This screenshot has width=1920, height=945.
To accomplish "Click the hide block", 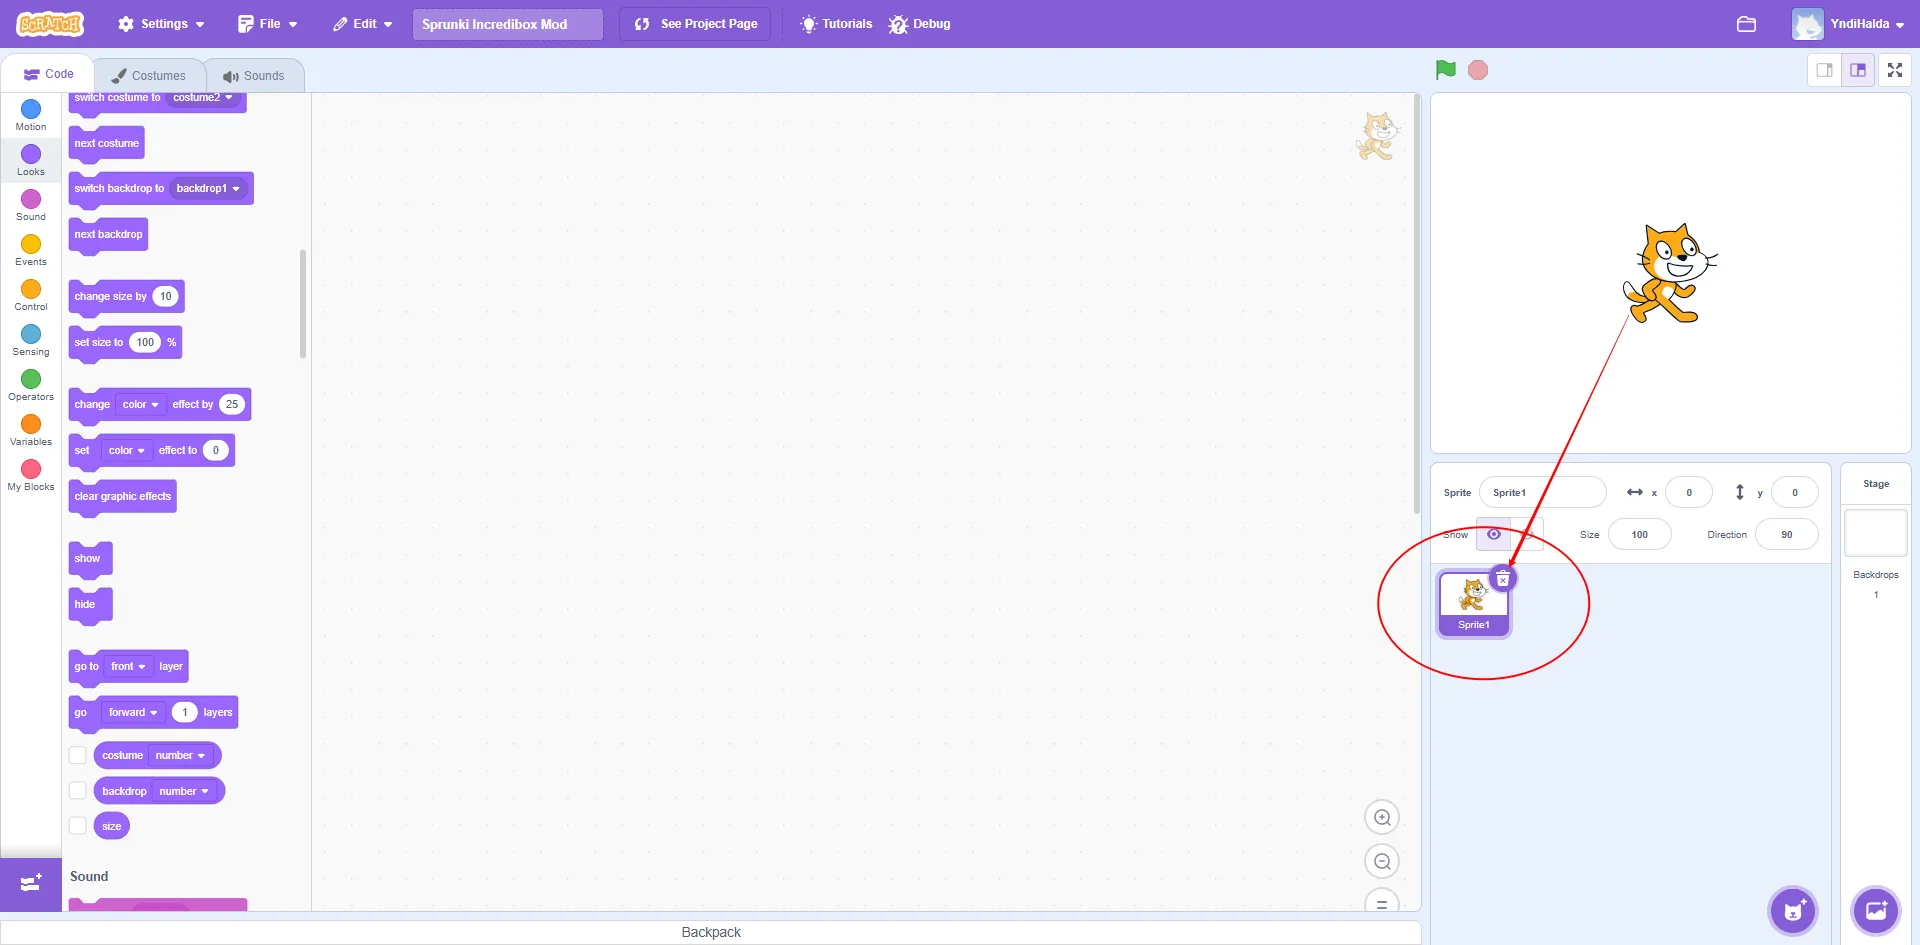I will (90, 604).
